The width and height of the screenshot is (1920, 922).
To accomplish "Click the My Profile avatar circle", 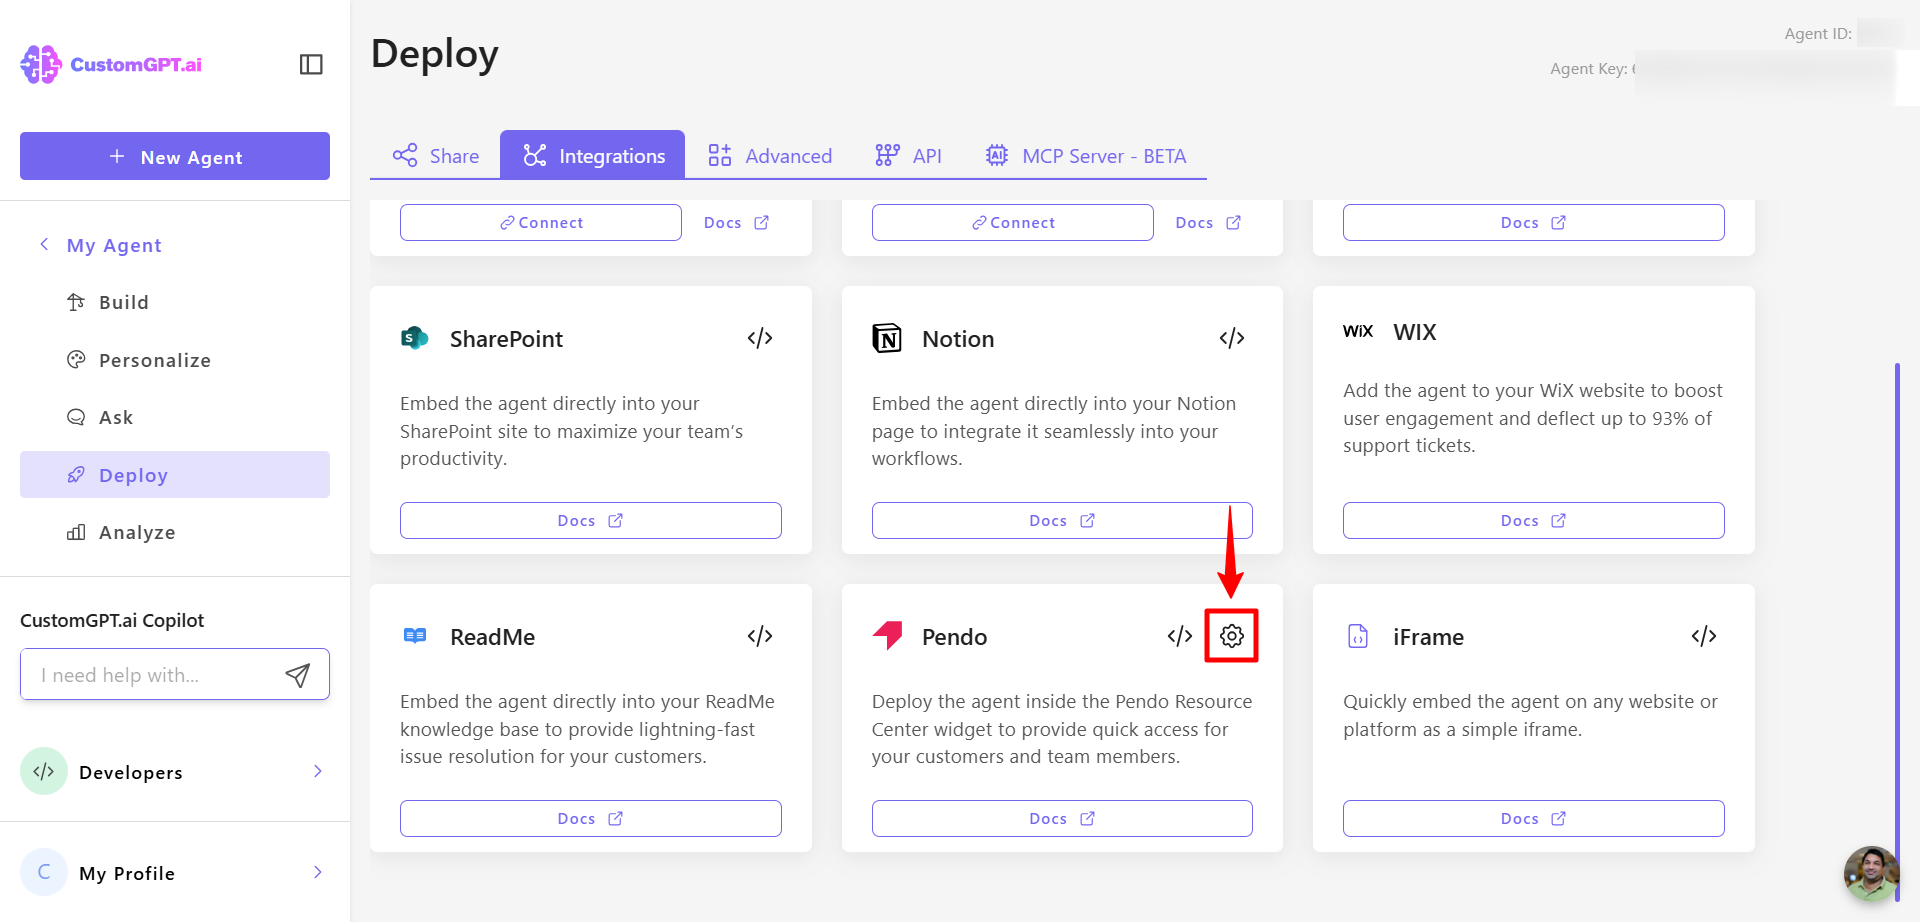I will tap(44, 872).
